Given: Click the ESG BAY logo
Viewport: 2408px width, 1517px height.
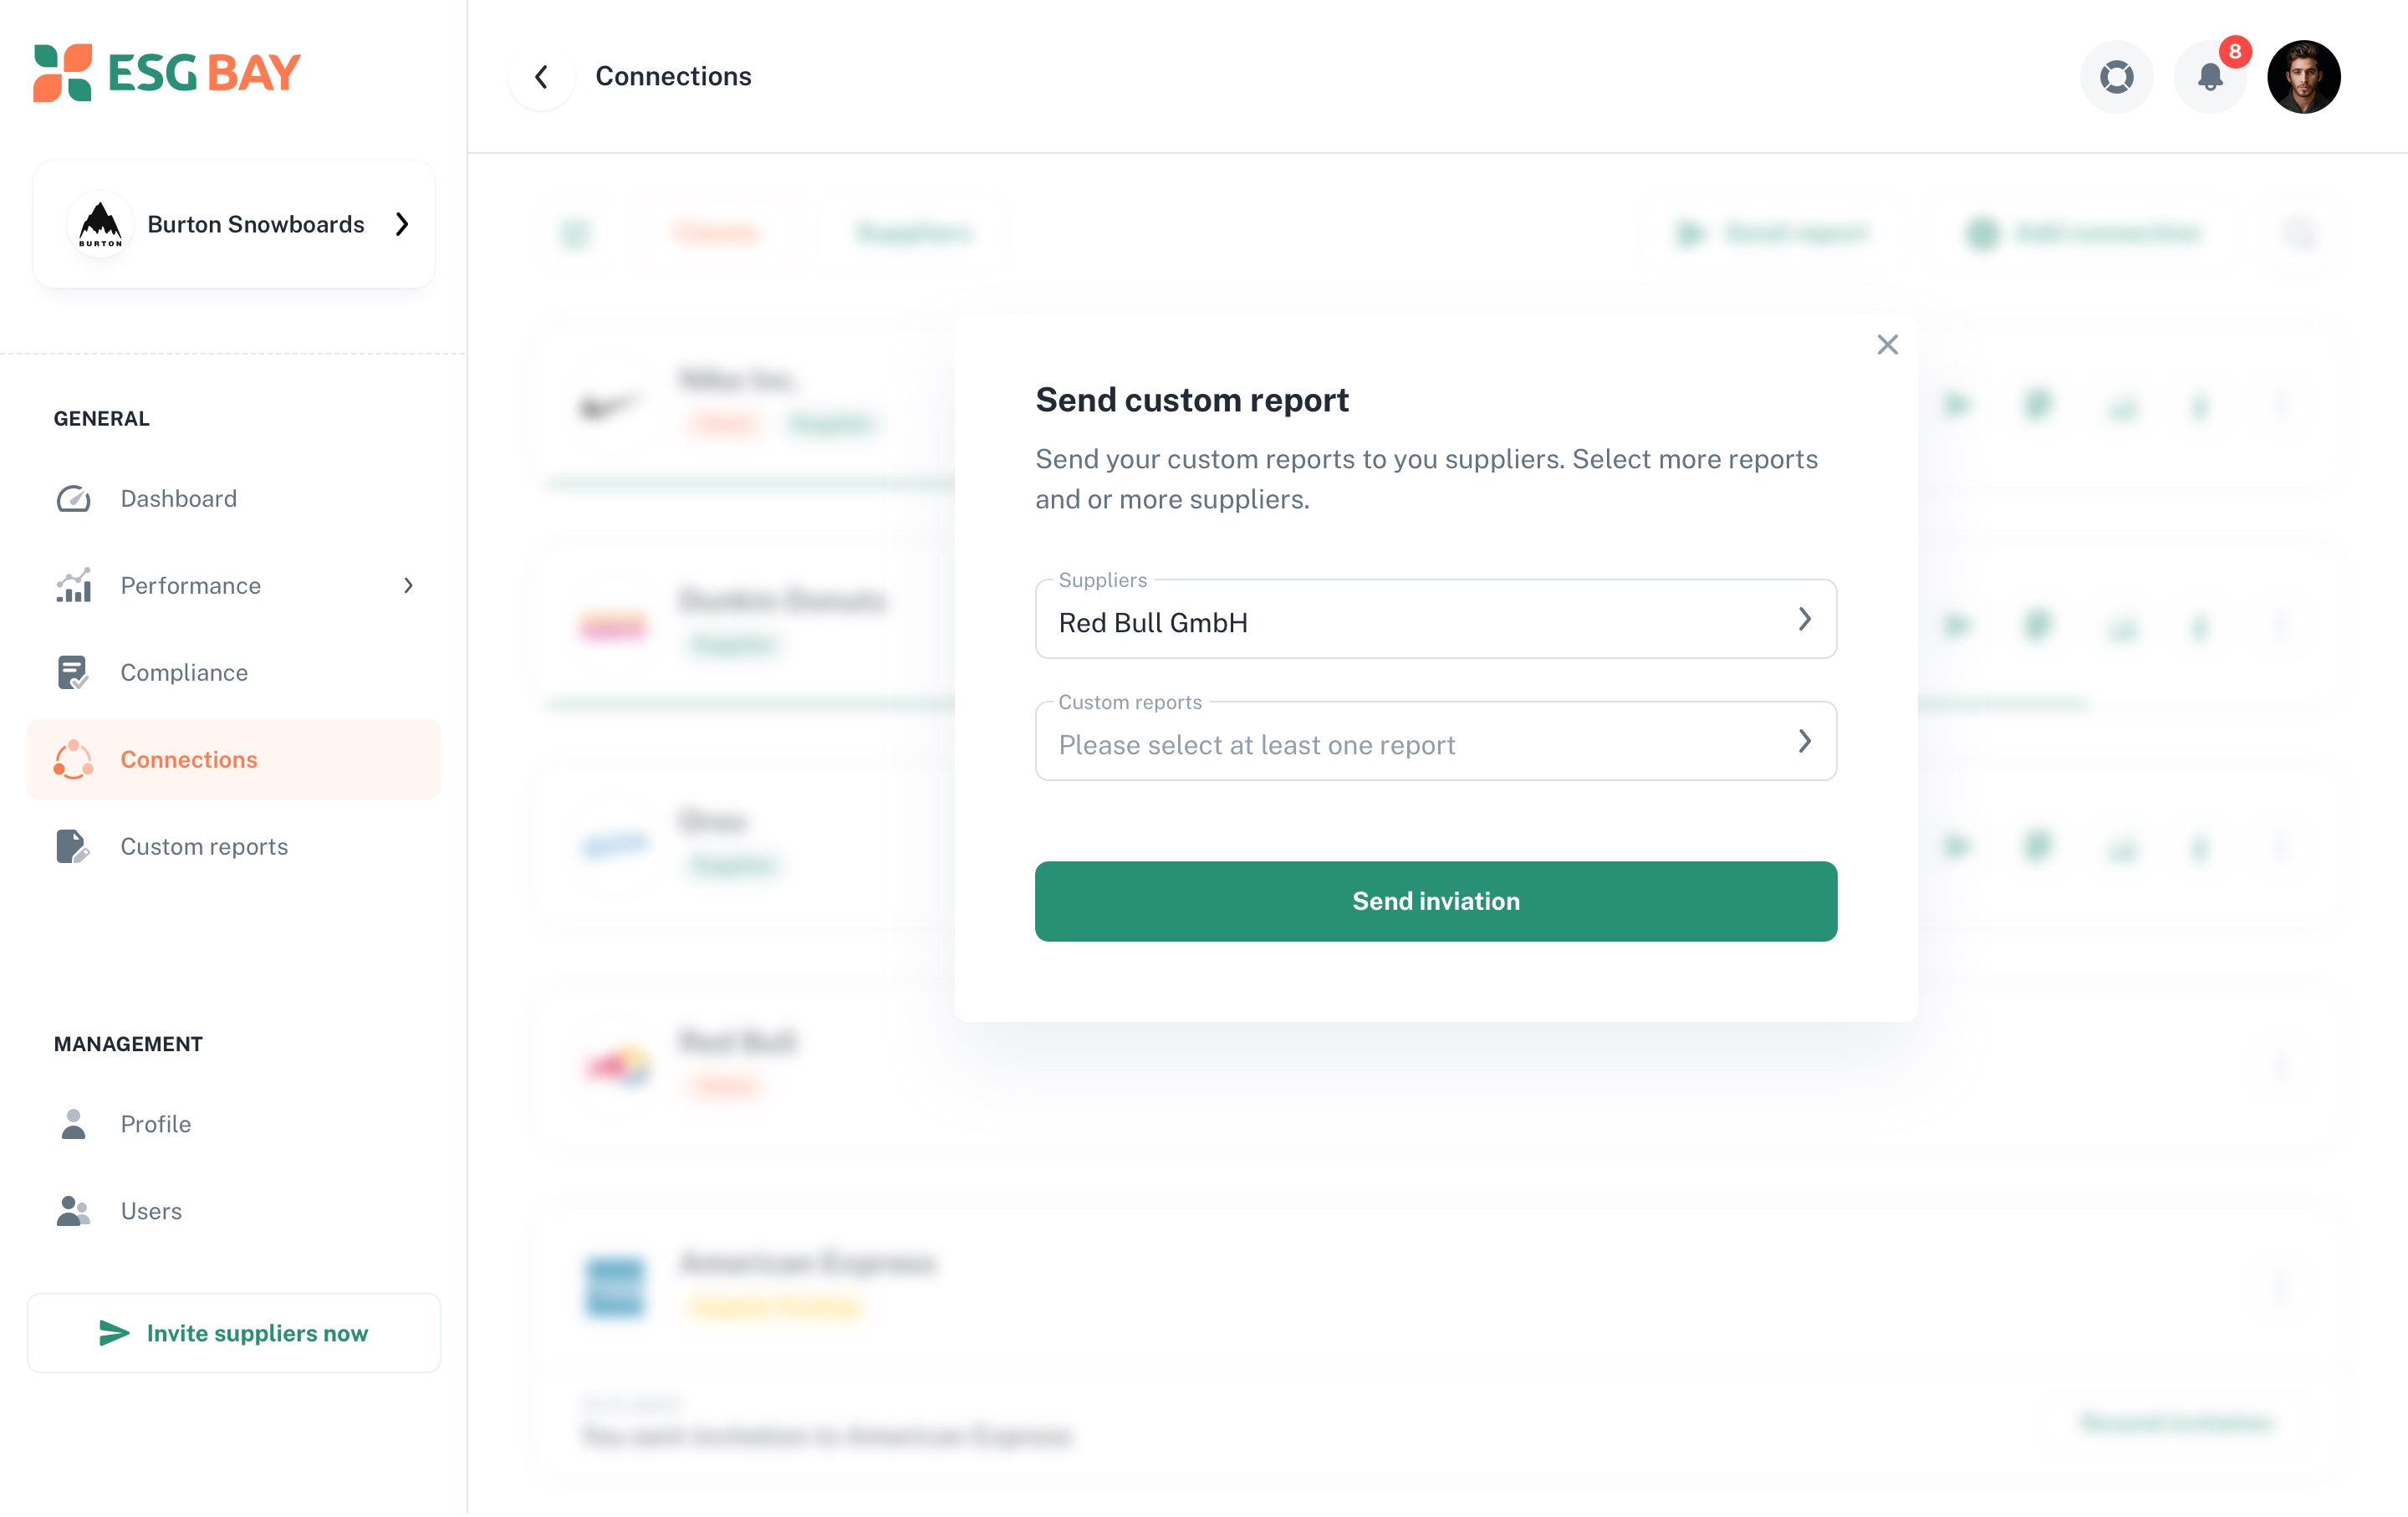Looking at the screenshot, I should 166,73.
